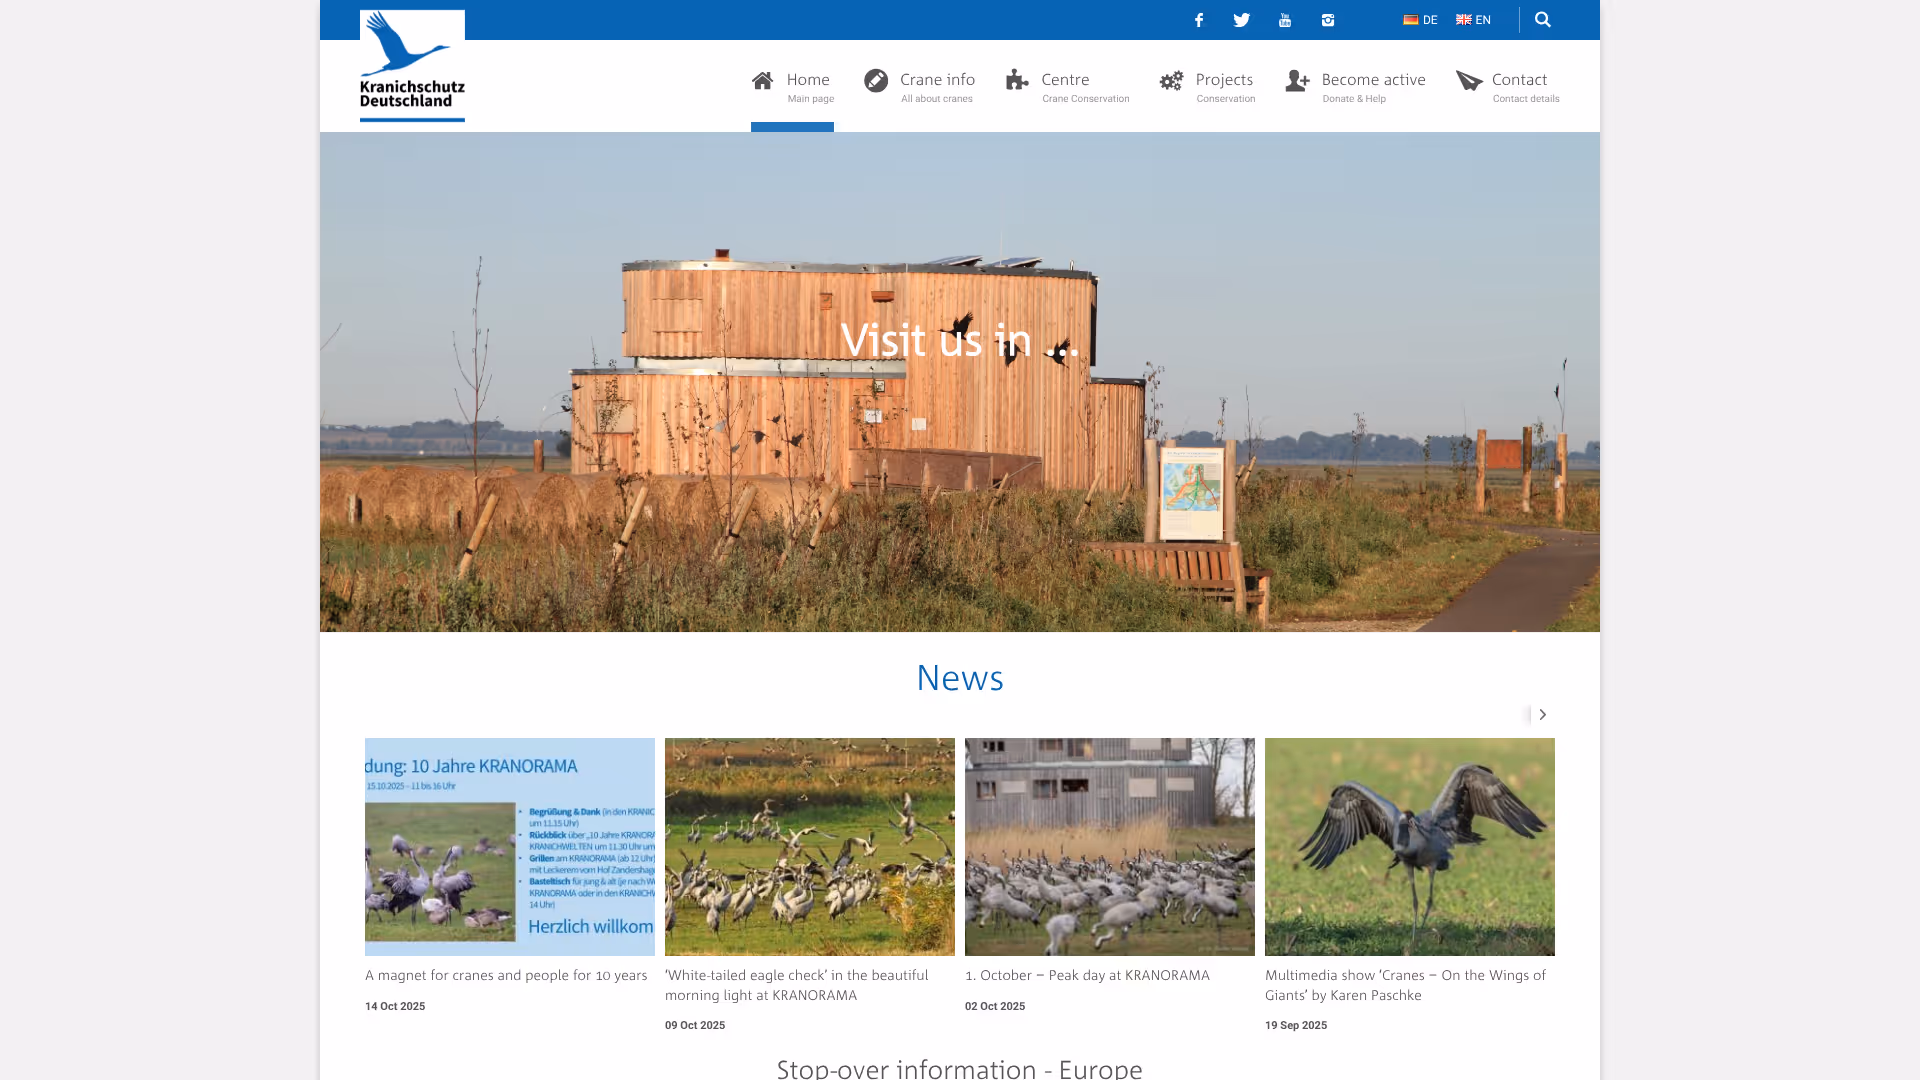Switch language to EN with British flag
This screenshot has height=1080, width=1920.
coord(1472,19)
